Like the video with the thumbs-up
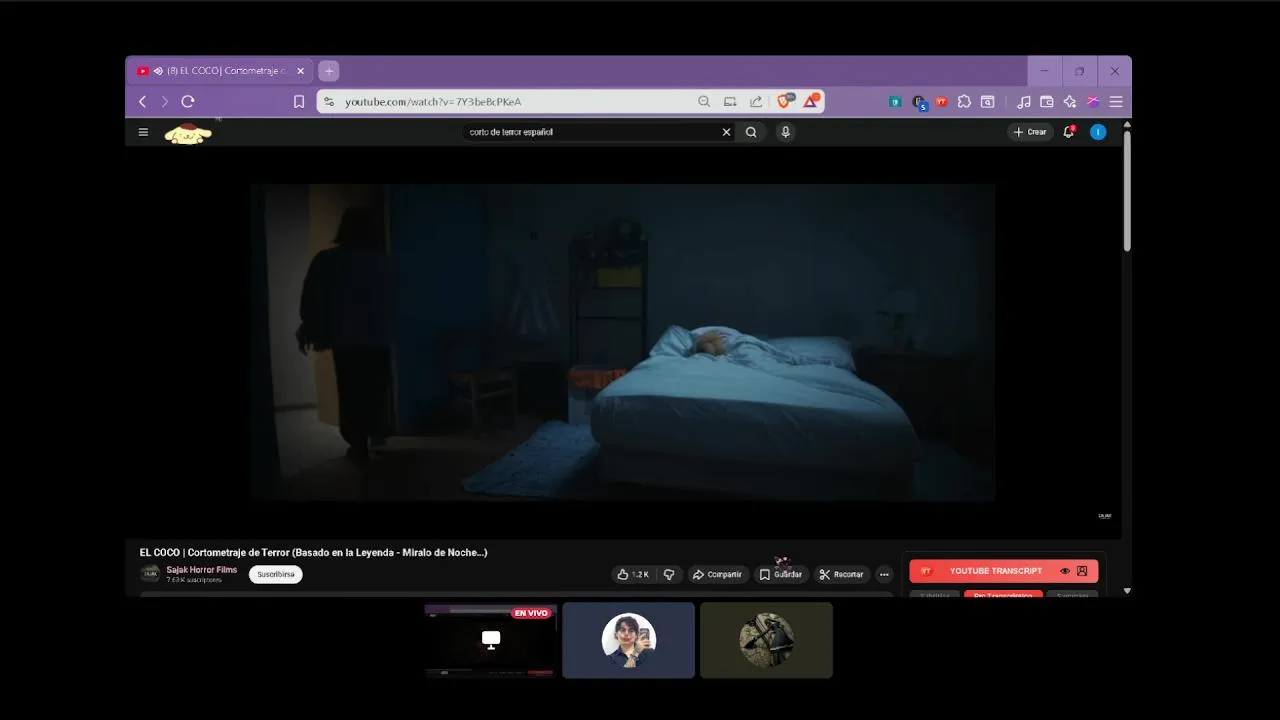The width and height of the screenshot is (1280, 720). (x=633, y=574)
